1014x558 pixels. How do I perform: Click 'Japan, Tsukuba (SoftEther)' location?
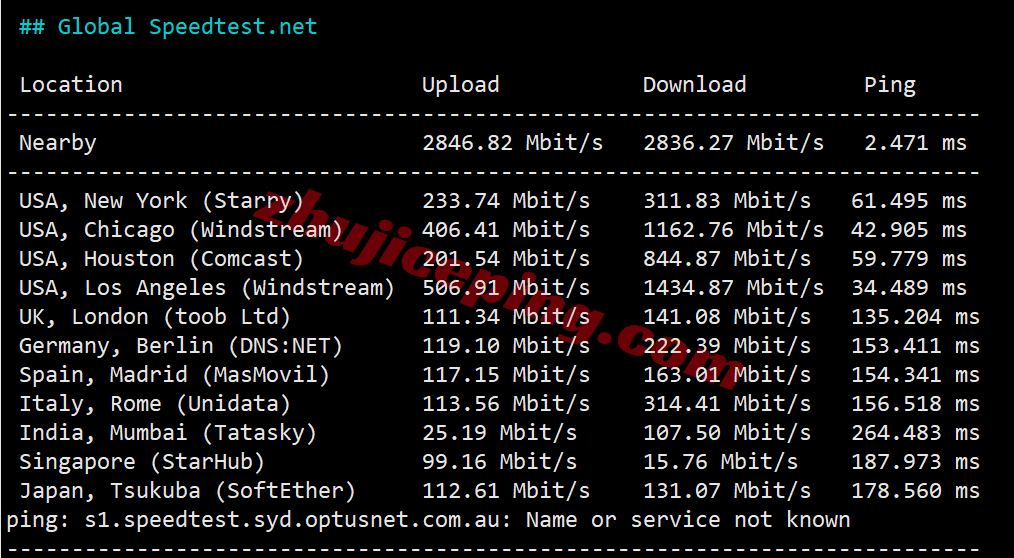[188, 491]
